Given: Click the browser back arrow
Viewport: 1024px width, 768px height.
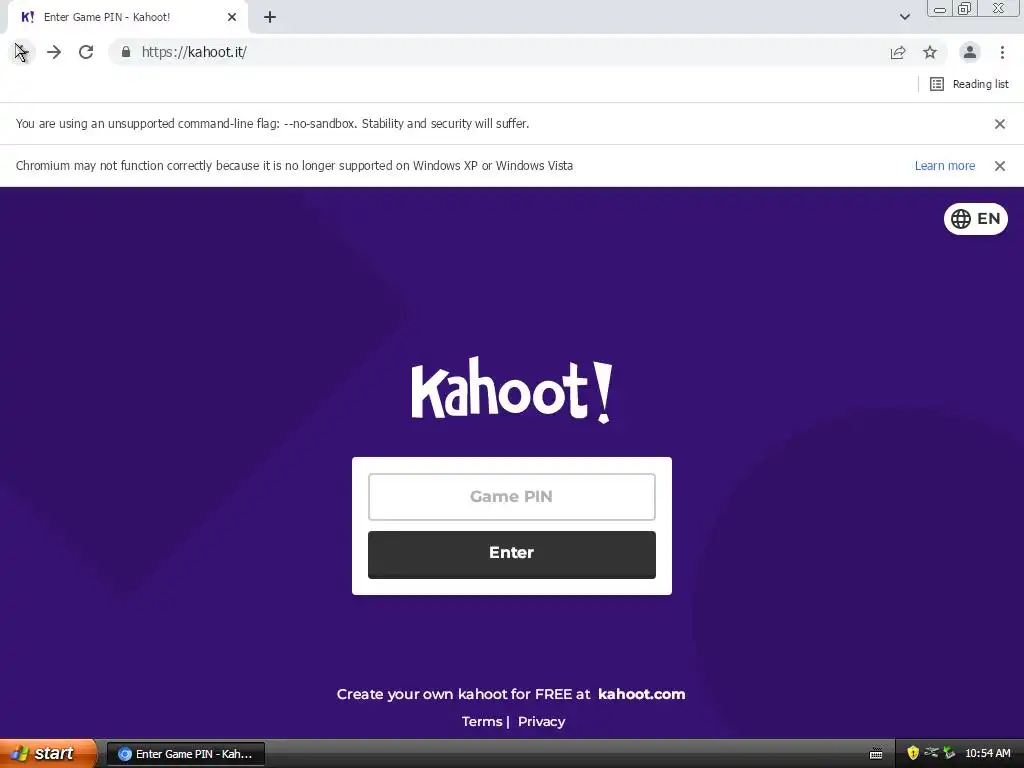Looking at the screenshot, I should point(22,52).
